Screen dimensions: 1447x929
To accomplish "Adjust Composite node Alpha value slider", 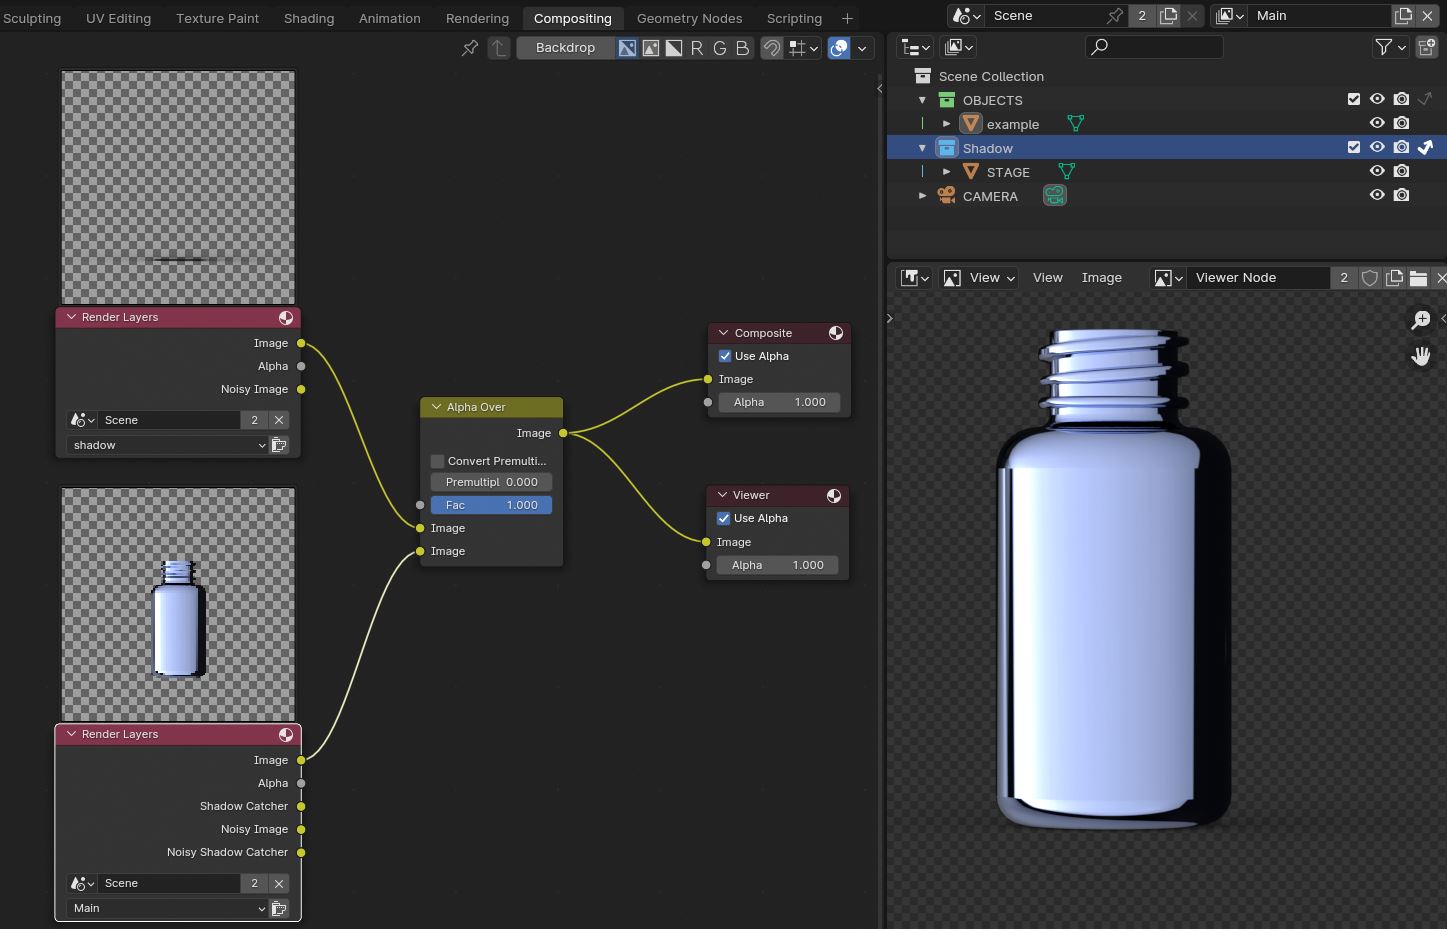I will coord(779,402).
